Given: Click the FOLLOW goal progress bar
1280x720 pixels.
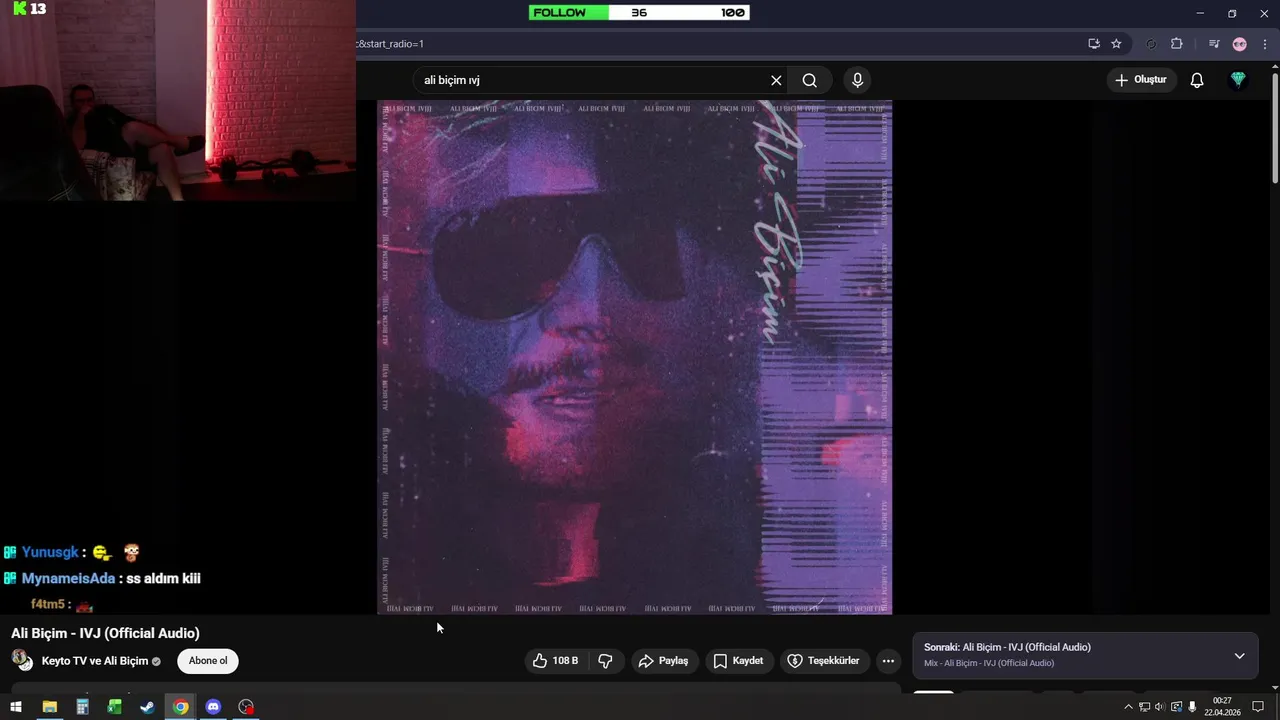Looking at the screenshot, I should point(639,13).
